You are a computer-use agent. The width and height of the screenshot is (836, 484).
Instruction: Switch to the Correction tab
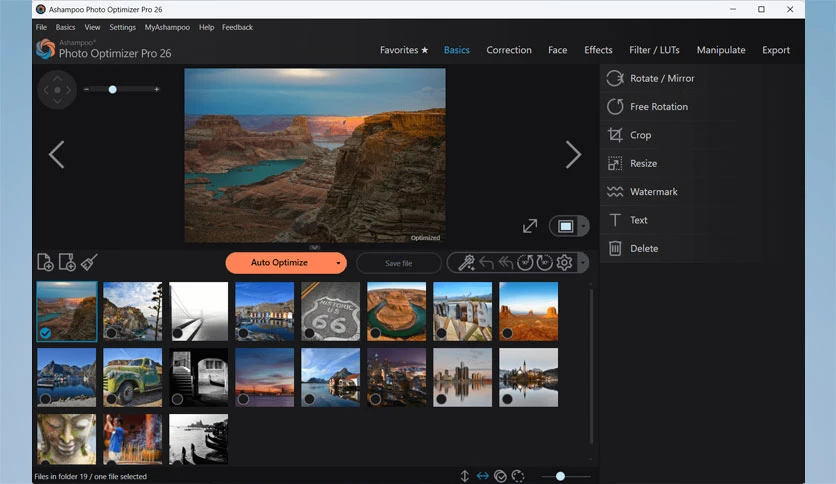tap(509, 50)
